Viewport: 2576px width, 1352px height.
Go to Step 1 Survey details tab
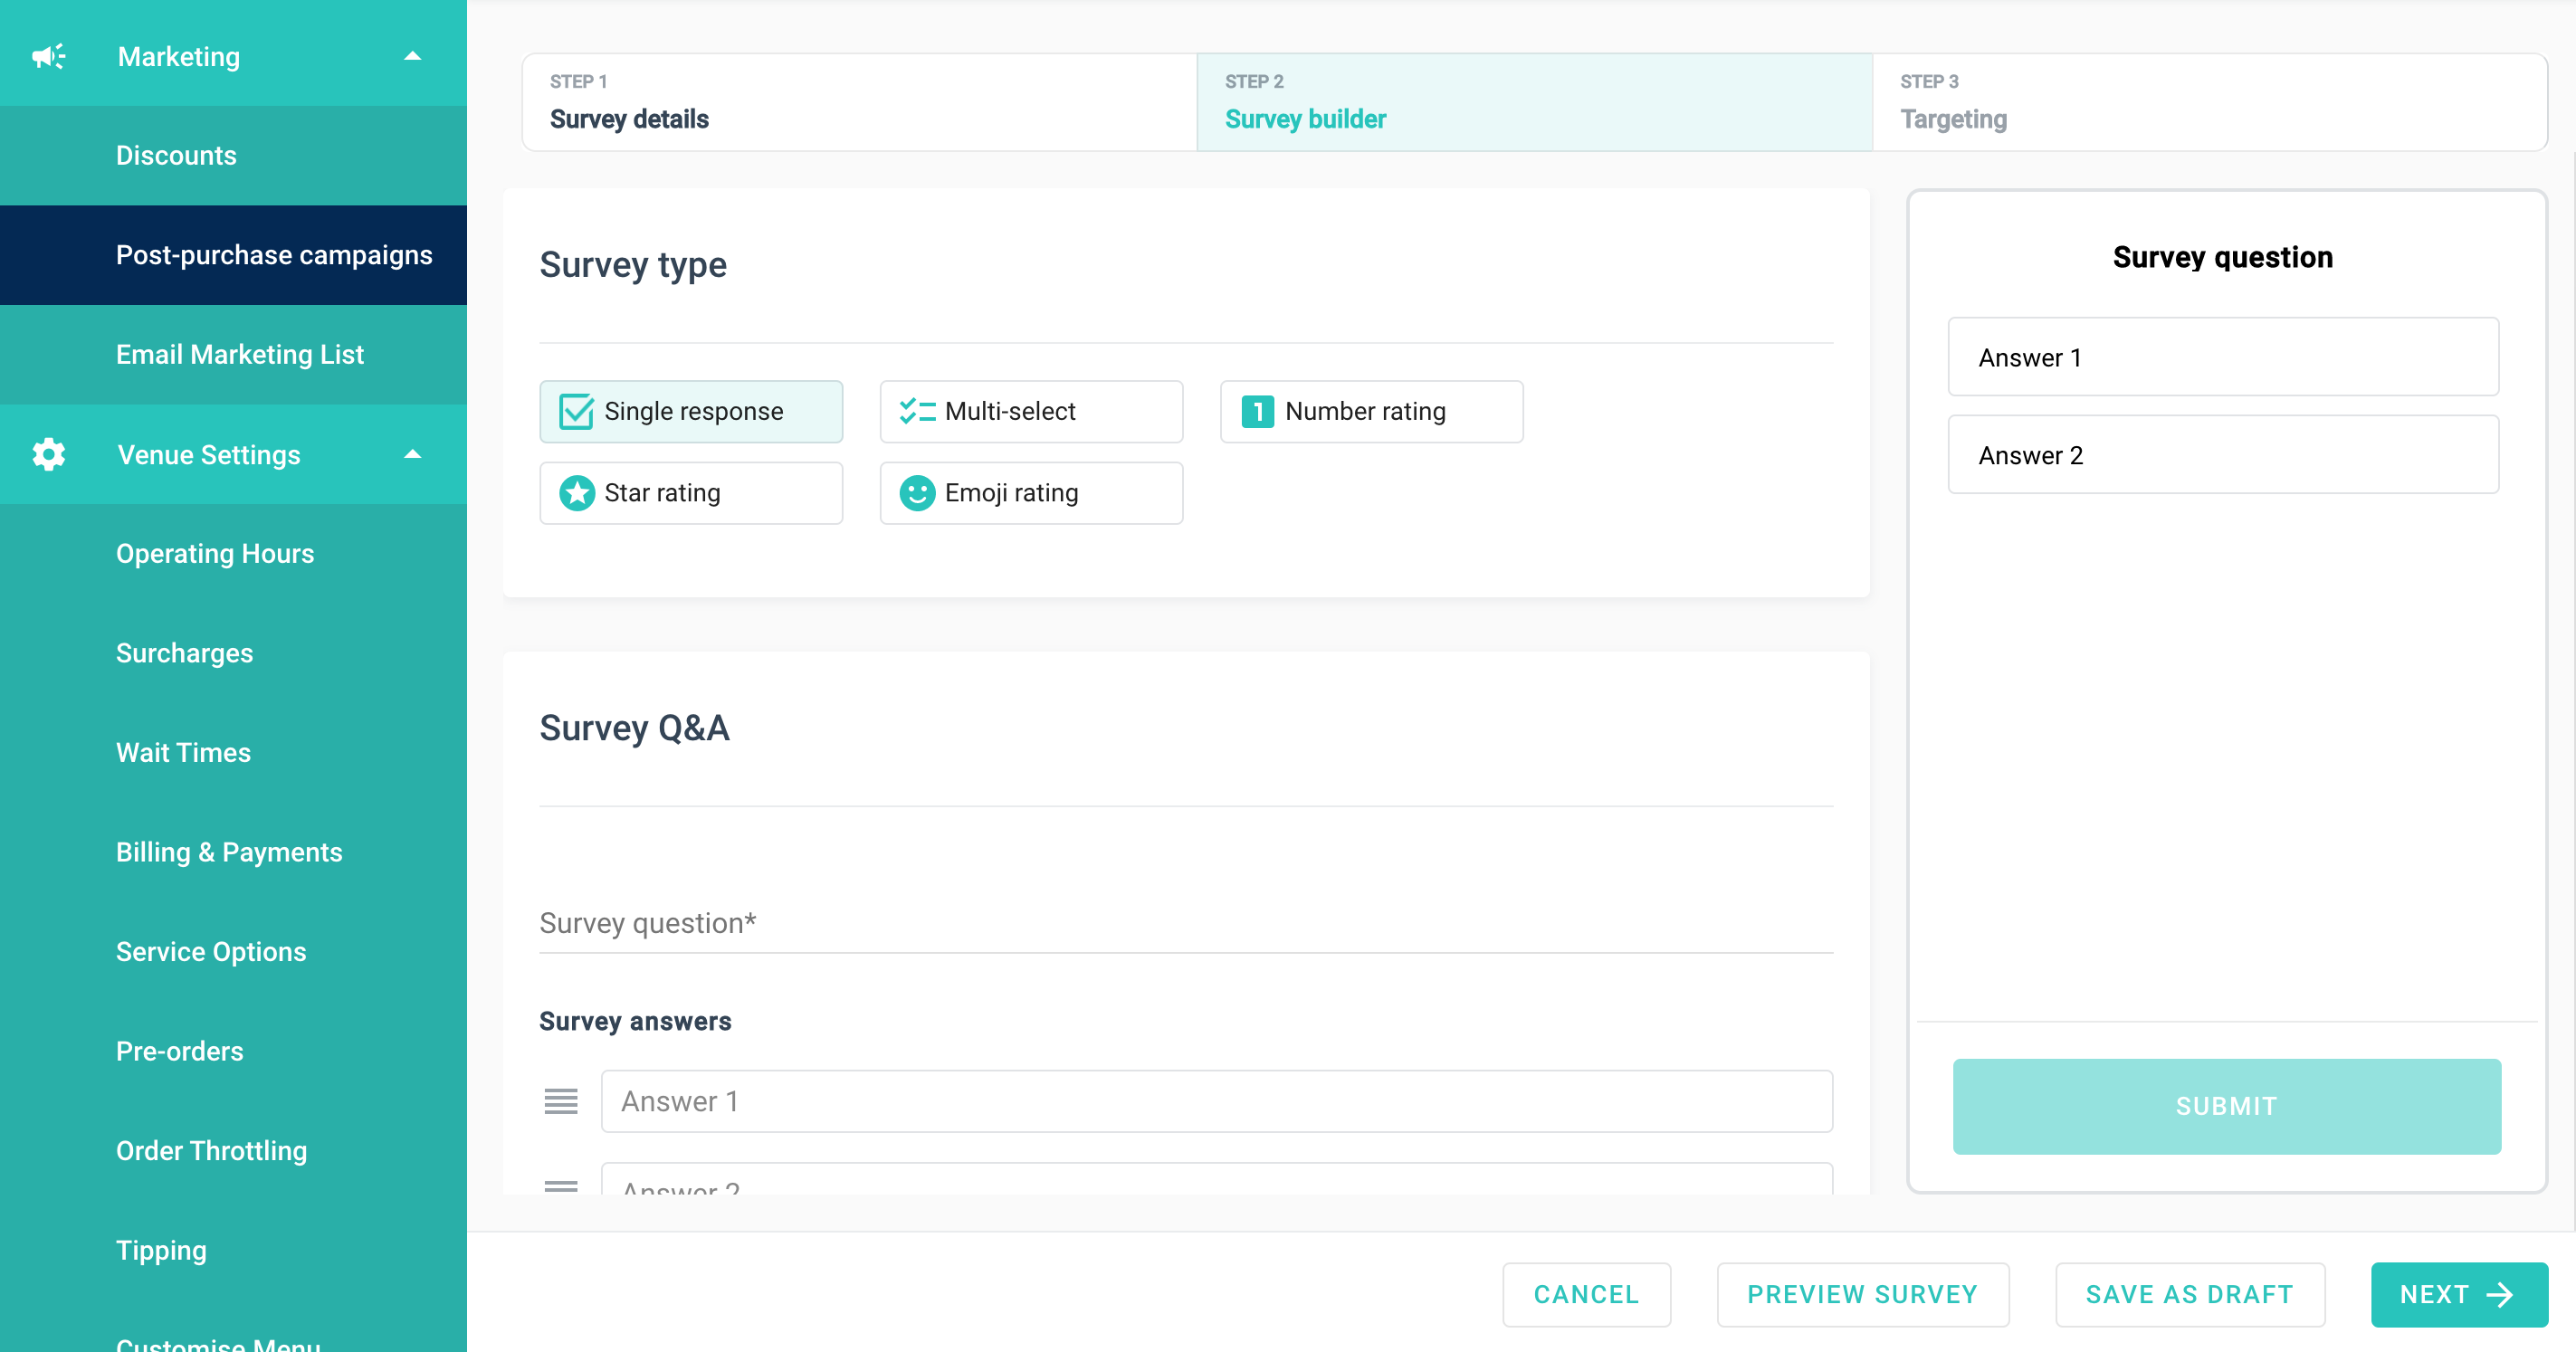(859, 102)
